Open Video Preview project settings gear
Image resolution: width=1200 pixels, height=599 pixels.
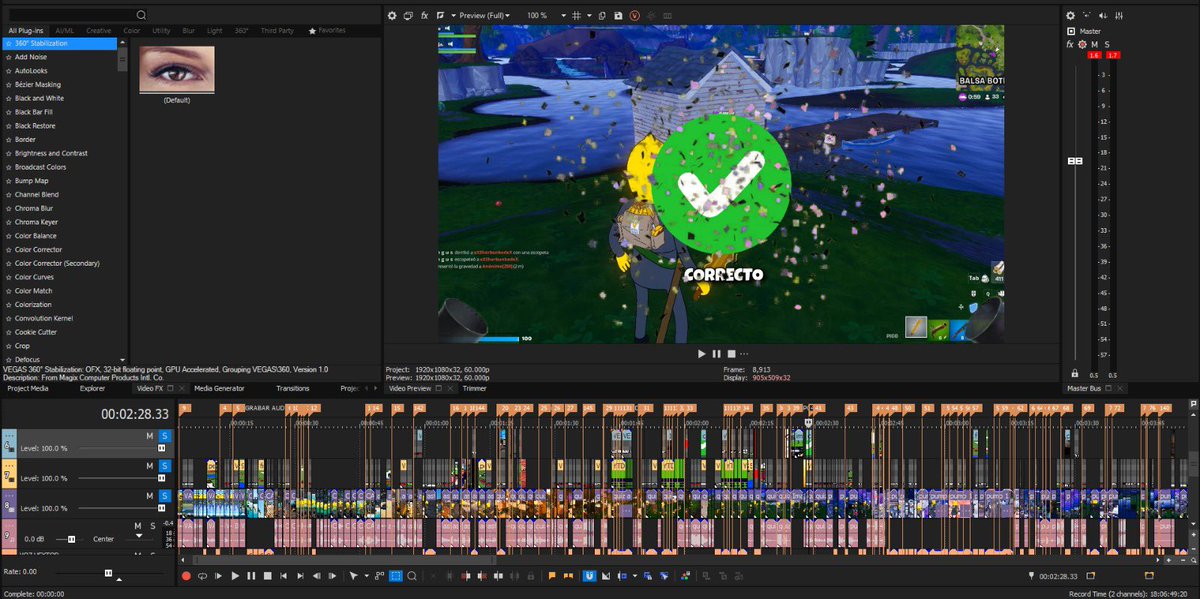pos(392,16)
